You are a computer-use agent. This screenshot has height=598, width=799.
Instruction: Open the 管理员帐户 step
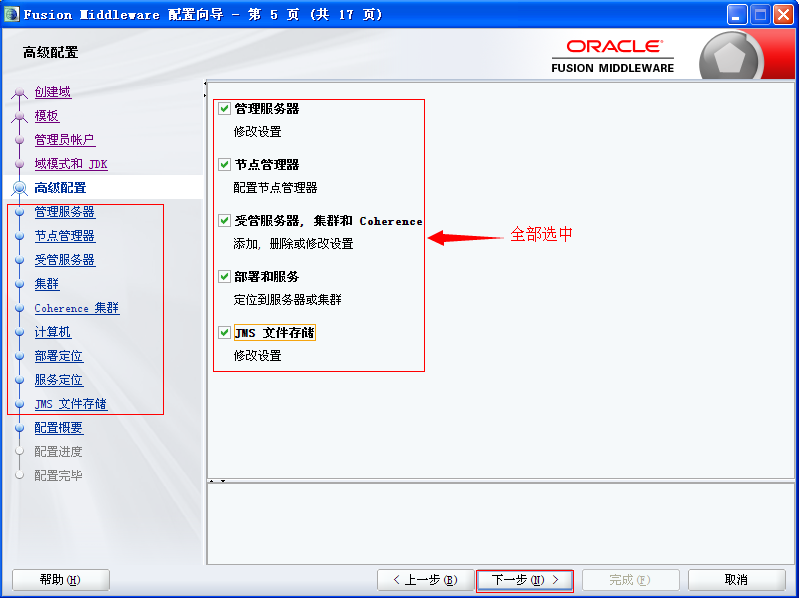click(65, 140)
